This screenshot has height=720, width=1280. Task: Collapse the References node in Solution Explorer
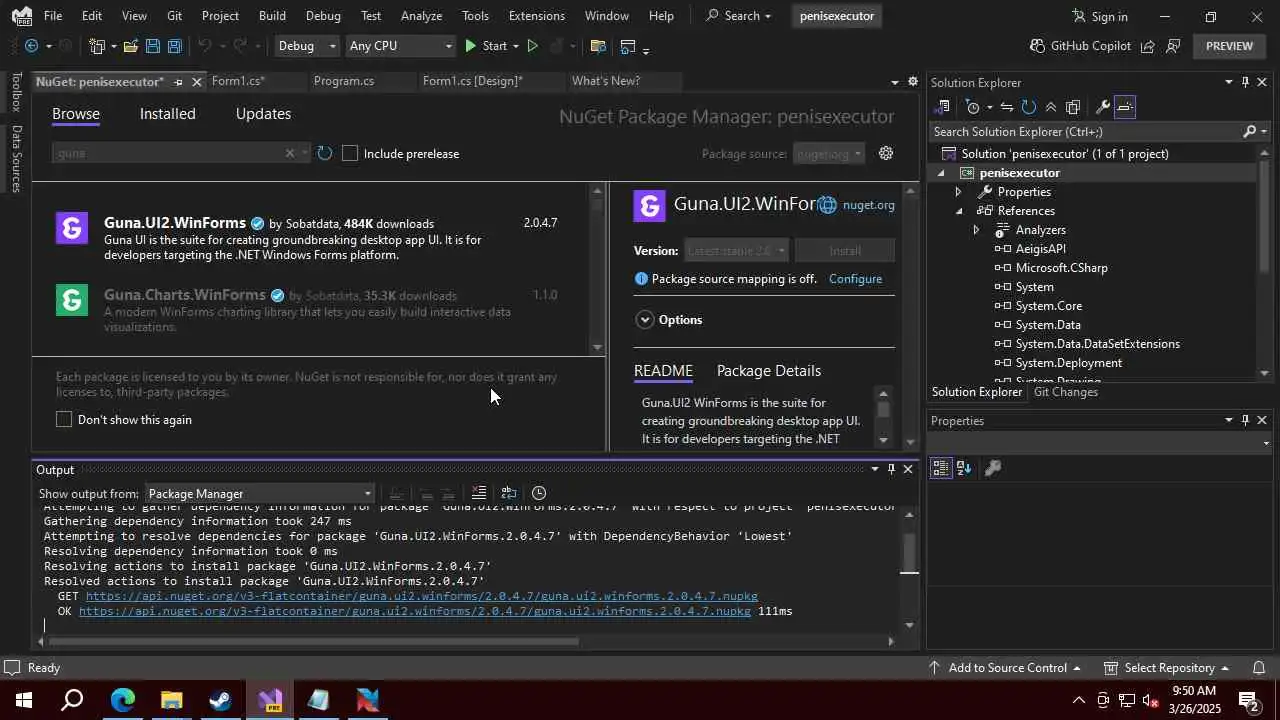click(958, 211)
